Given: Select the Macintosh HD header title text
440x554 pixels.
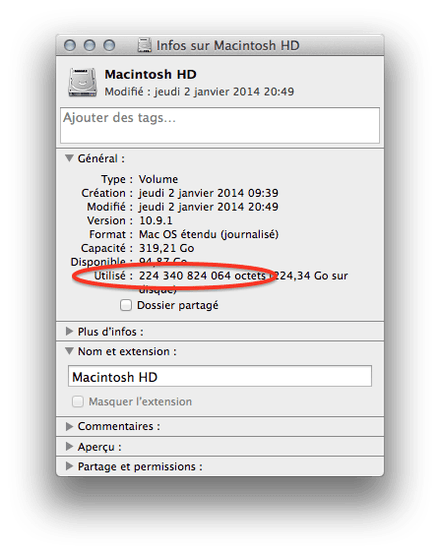Looking at the screenshot, I should [x=151, y=75].
